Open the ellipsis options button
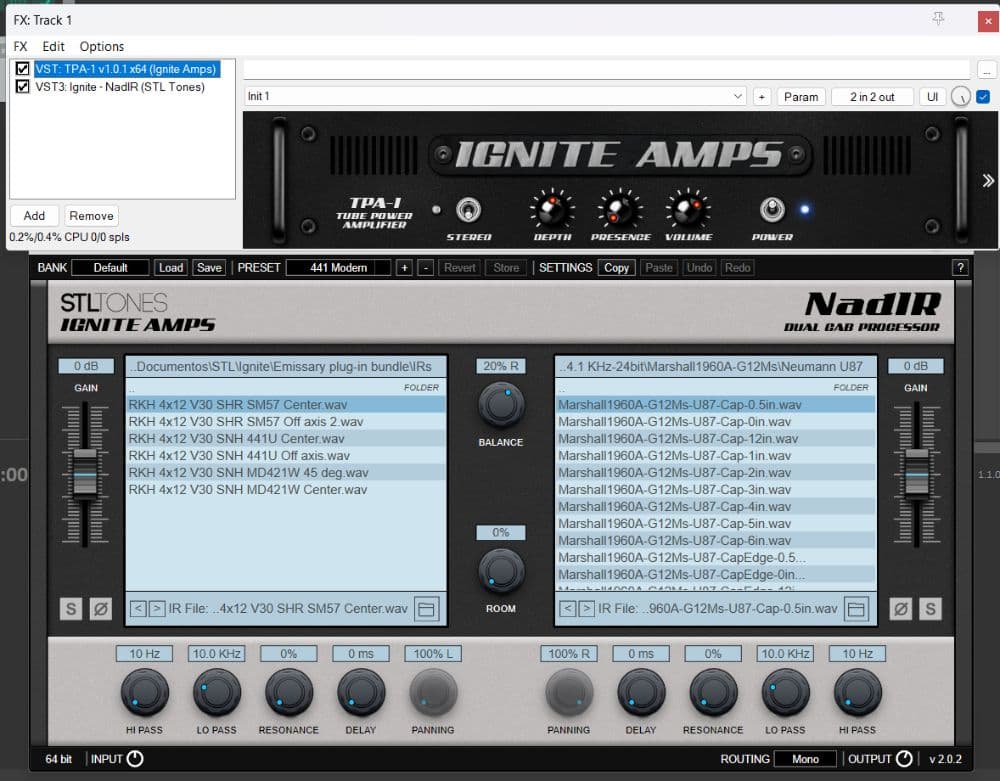Image resolution: width=1000 pixels, height=781 pixels. pyautogui.click(x=987, y=70)
